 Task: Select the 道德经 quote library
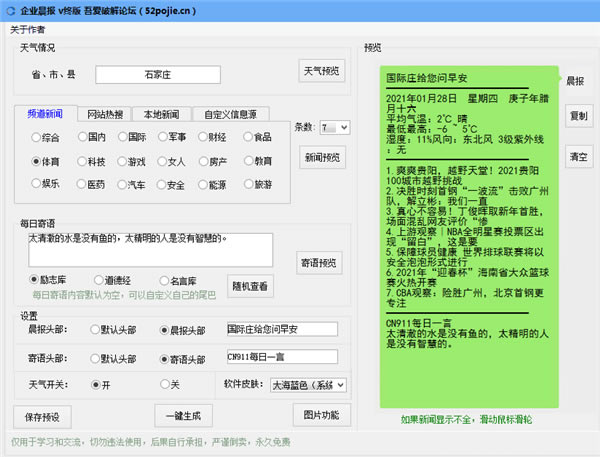[96, 280]
